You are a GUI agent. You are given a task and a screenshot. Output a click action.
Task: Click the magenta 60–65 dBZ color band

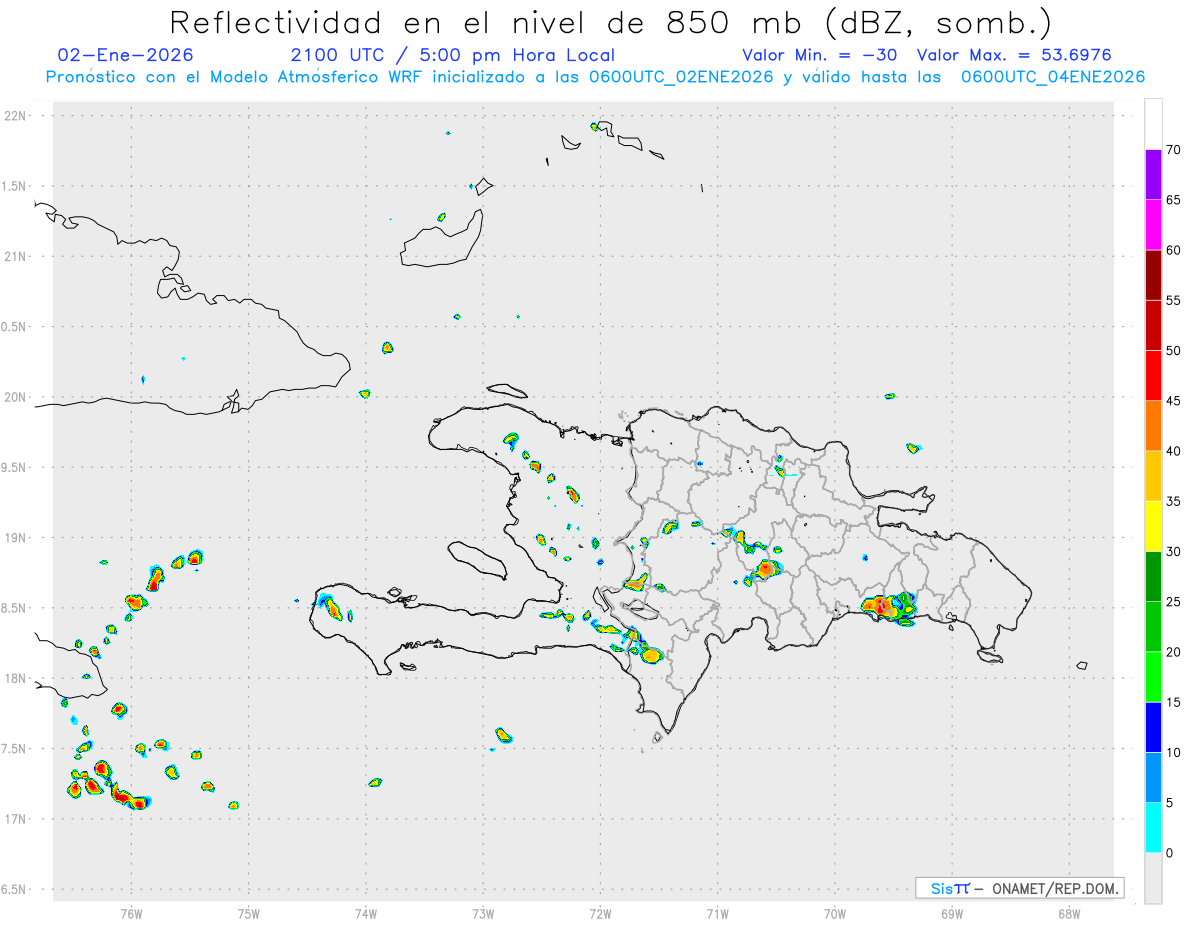coord(1153,224)
